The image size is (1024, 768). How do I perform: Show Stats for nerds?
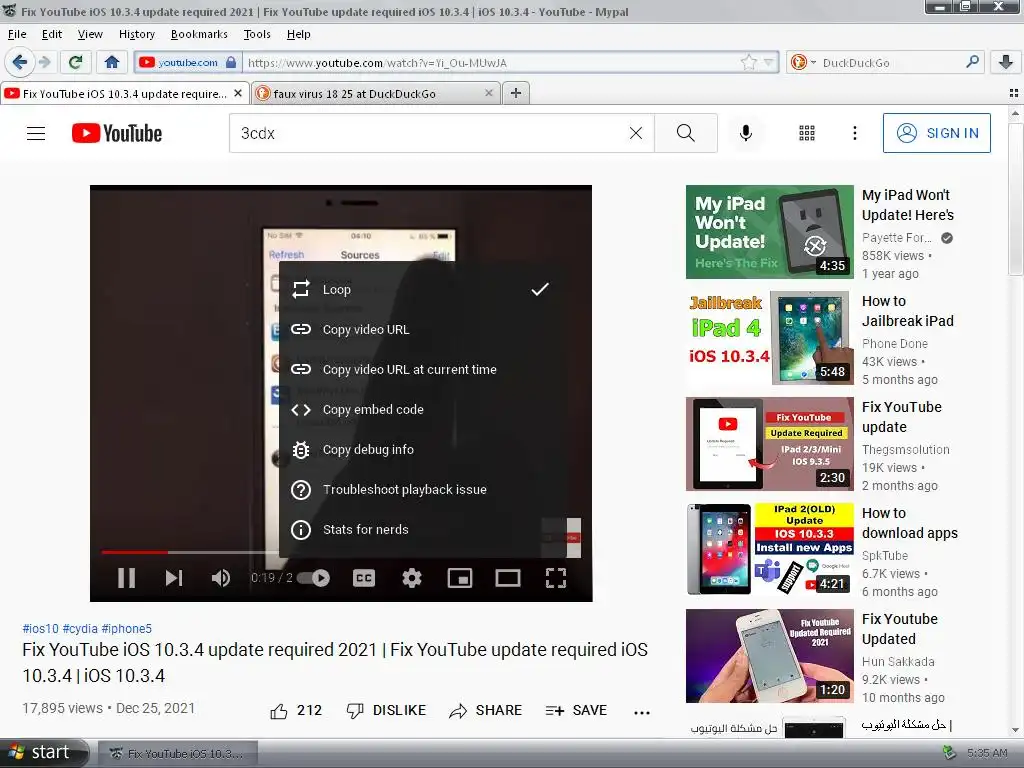[421, 529]
